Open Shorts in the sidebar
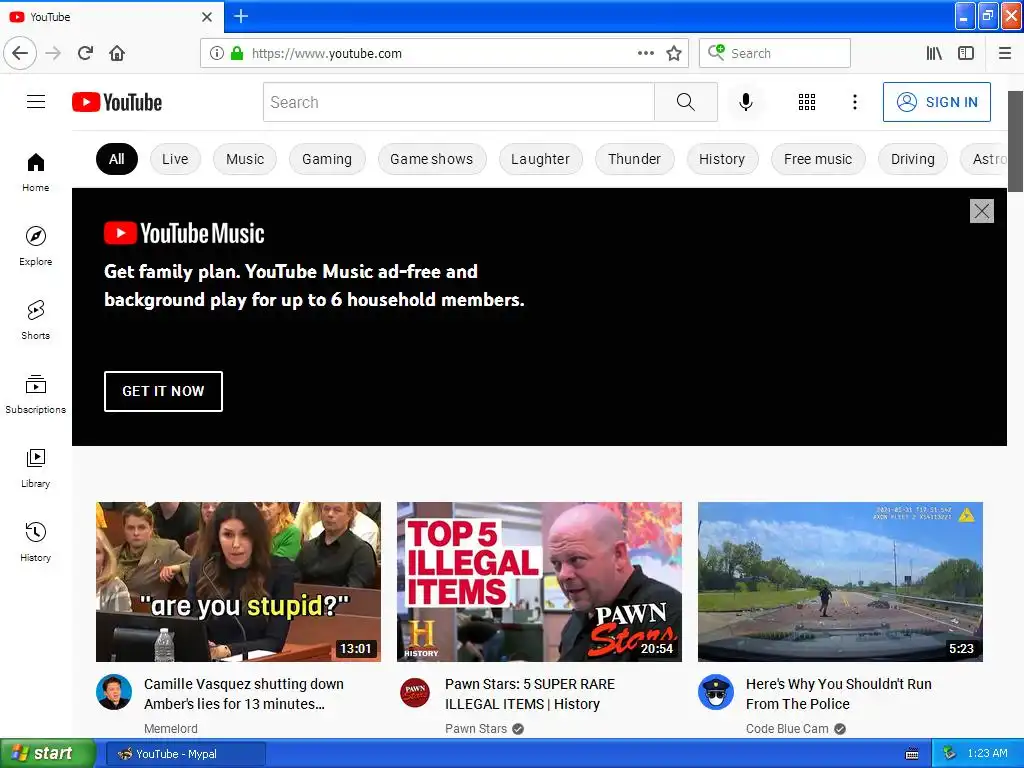 (35, 320)
